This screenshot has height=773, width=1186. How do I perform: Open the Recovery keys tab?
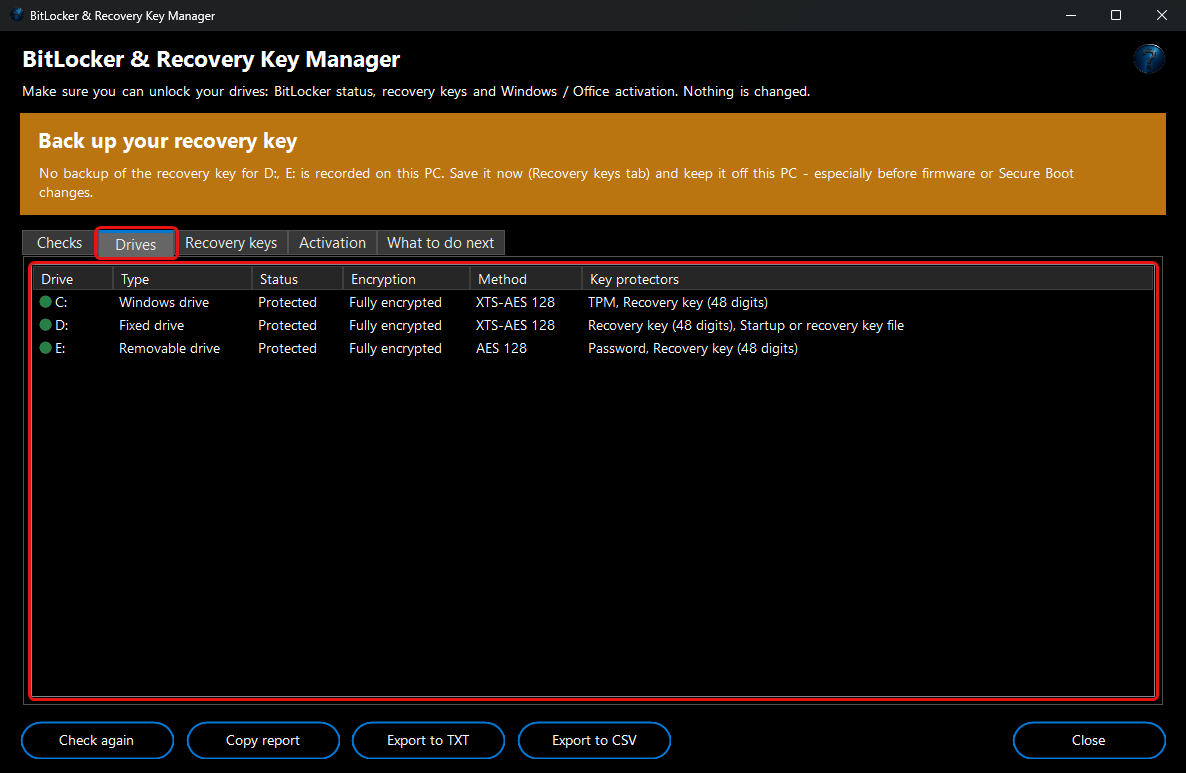pyautogui.click(x=231, y=243)
